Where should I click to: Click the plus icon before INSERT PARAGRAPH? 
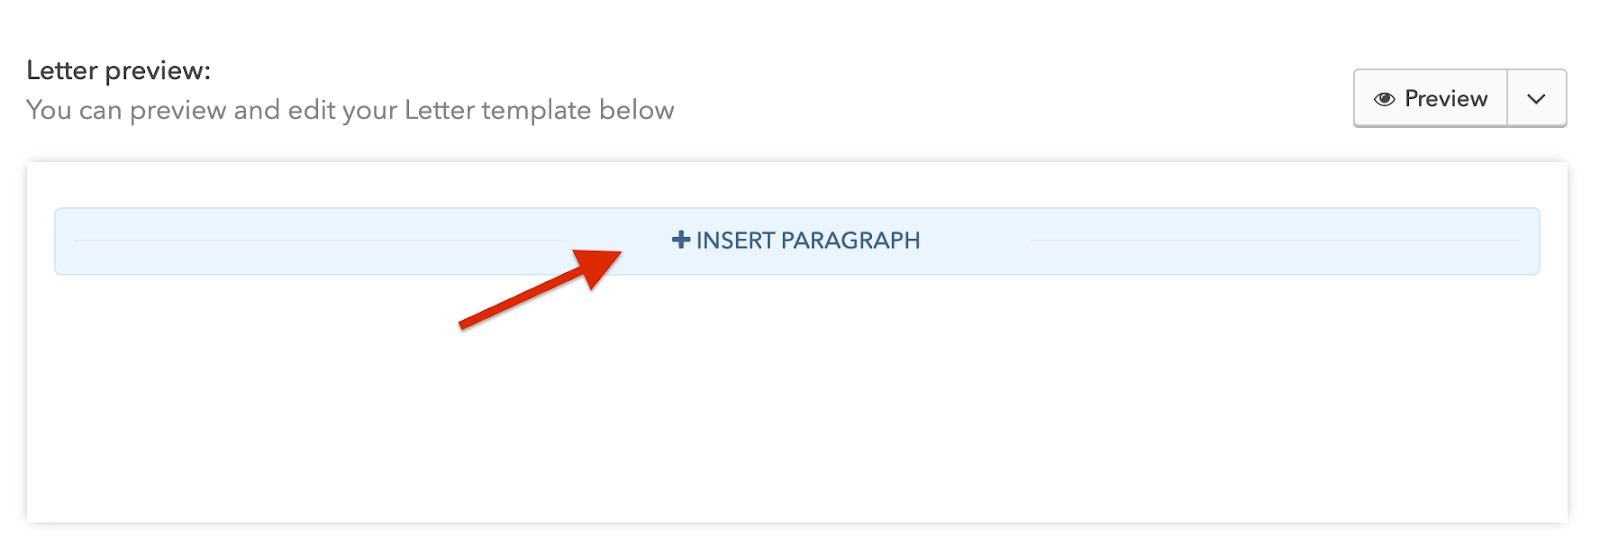(681, 240)
